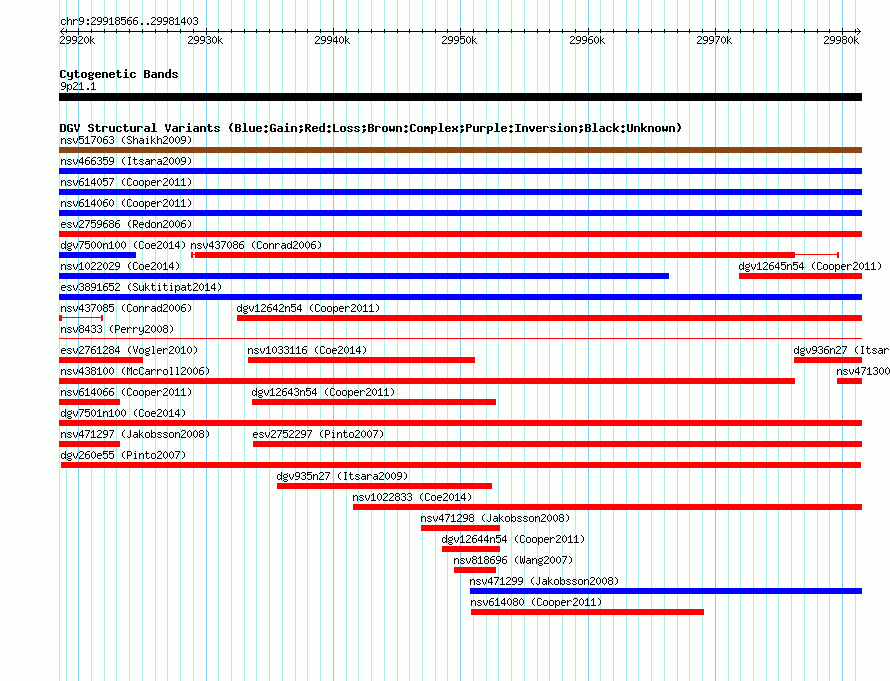Select the nsv466359 (Itsara2009) label
The height and width of the screenshot is (681, 890).
[126, 161]
